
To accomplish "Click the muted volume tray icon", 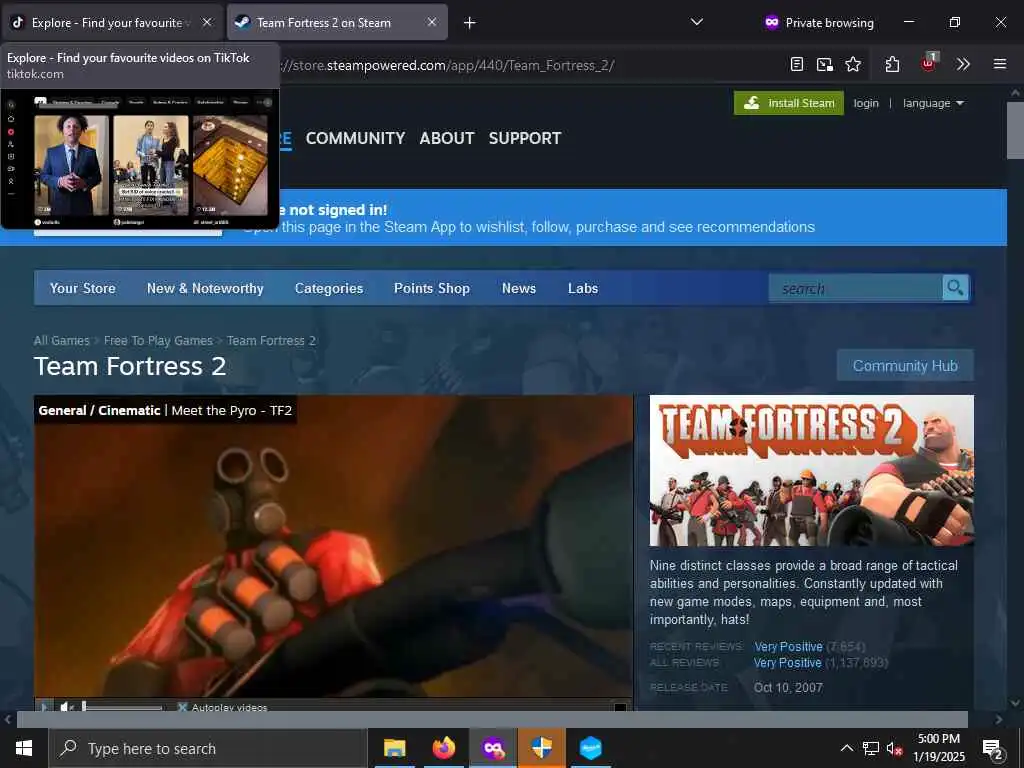I will tap(894, 748).
